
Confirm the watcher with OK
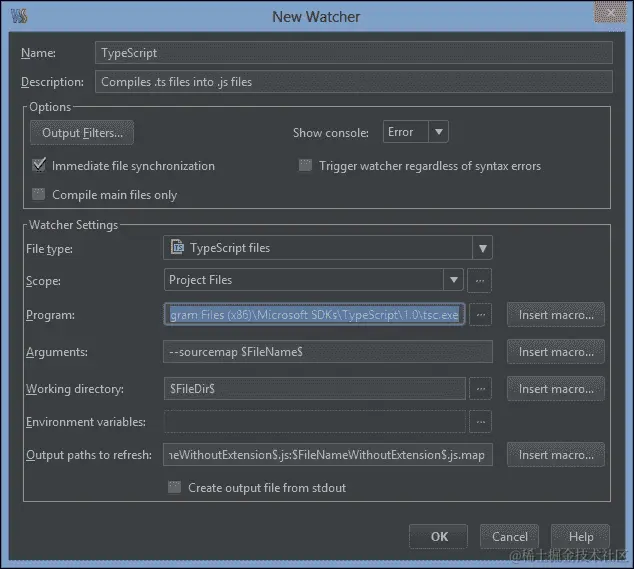point(439,537)
